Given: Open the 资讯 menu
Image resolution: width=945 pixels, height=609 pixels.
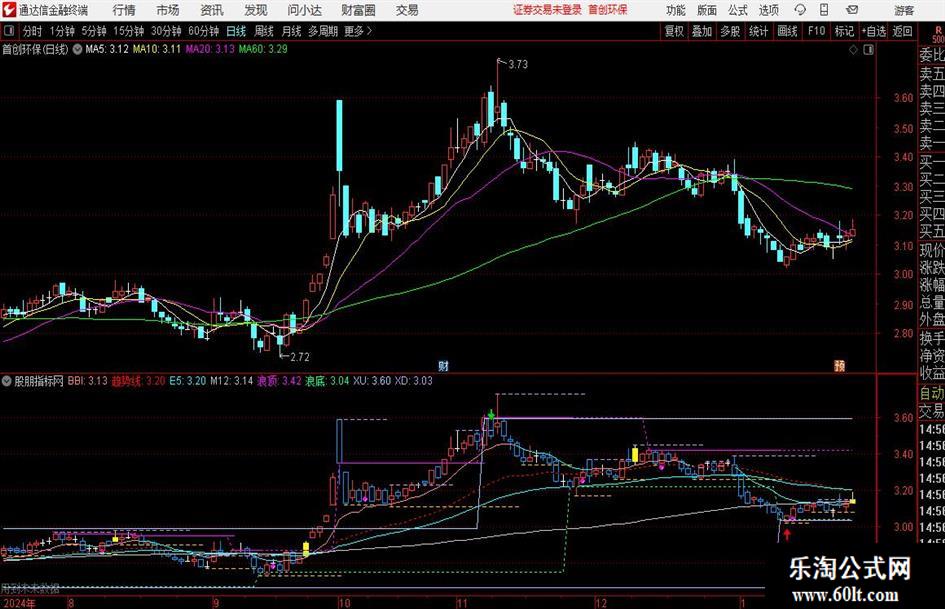Looking at the screenshot, I should pyautogui.click(x=212, y=10).
